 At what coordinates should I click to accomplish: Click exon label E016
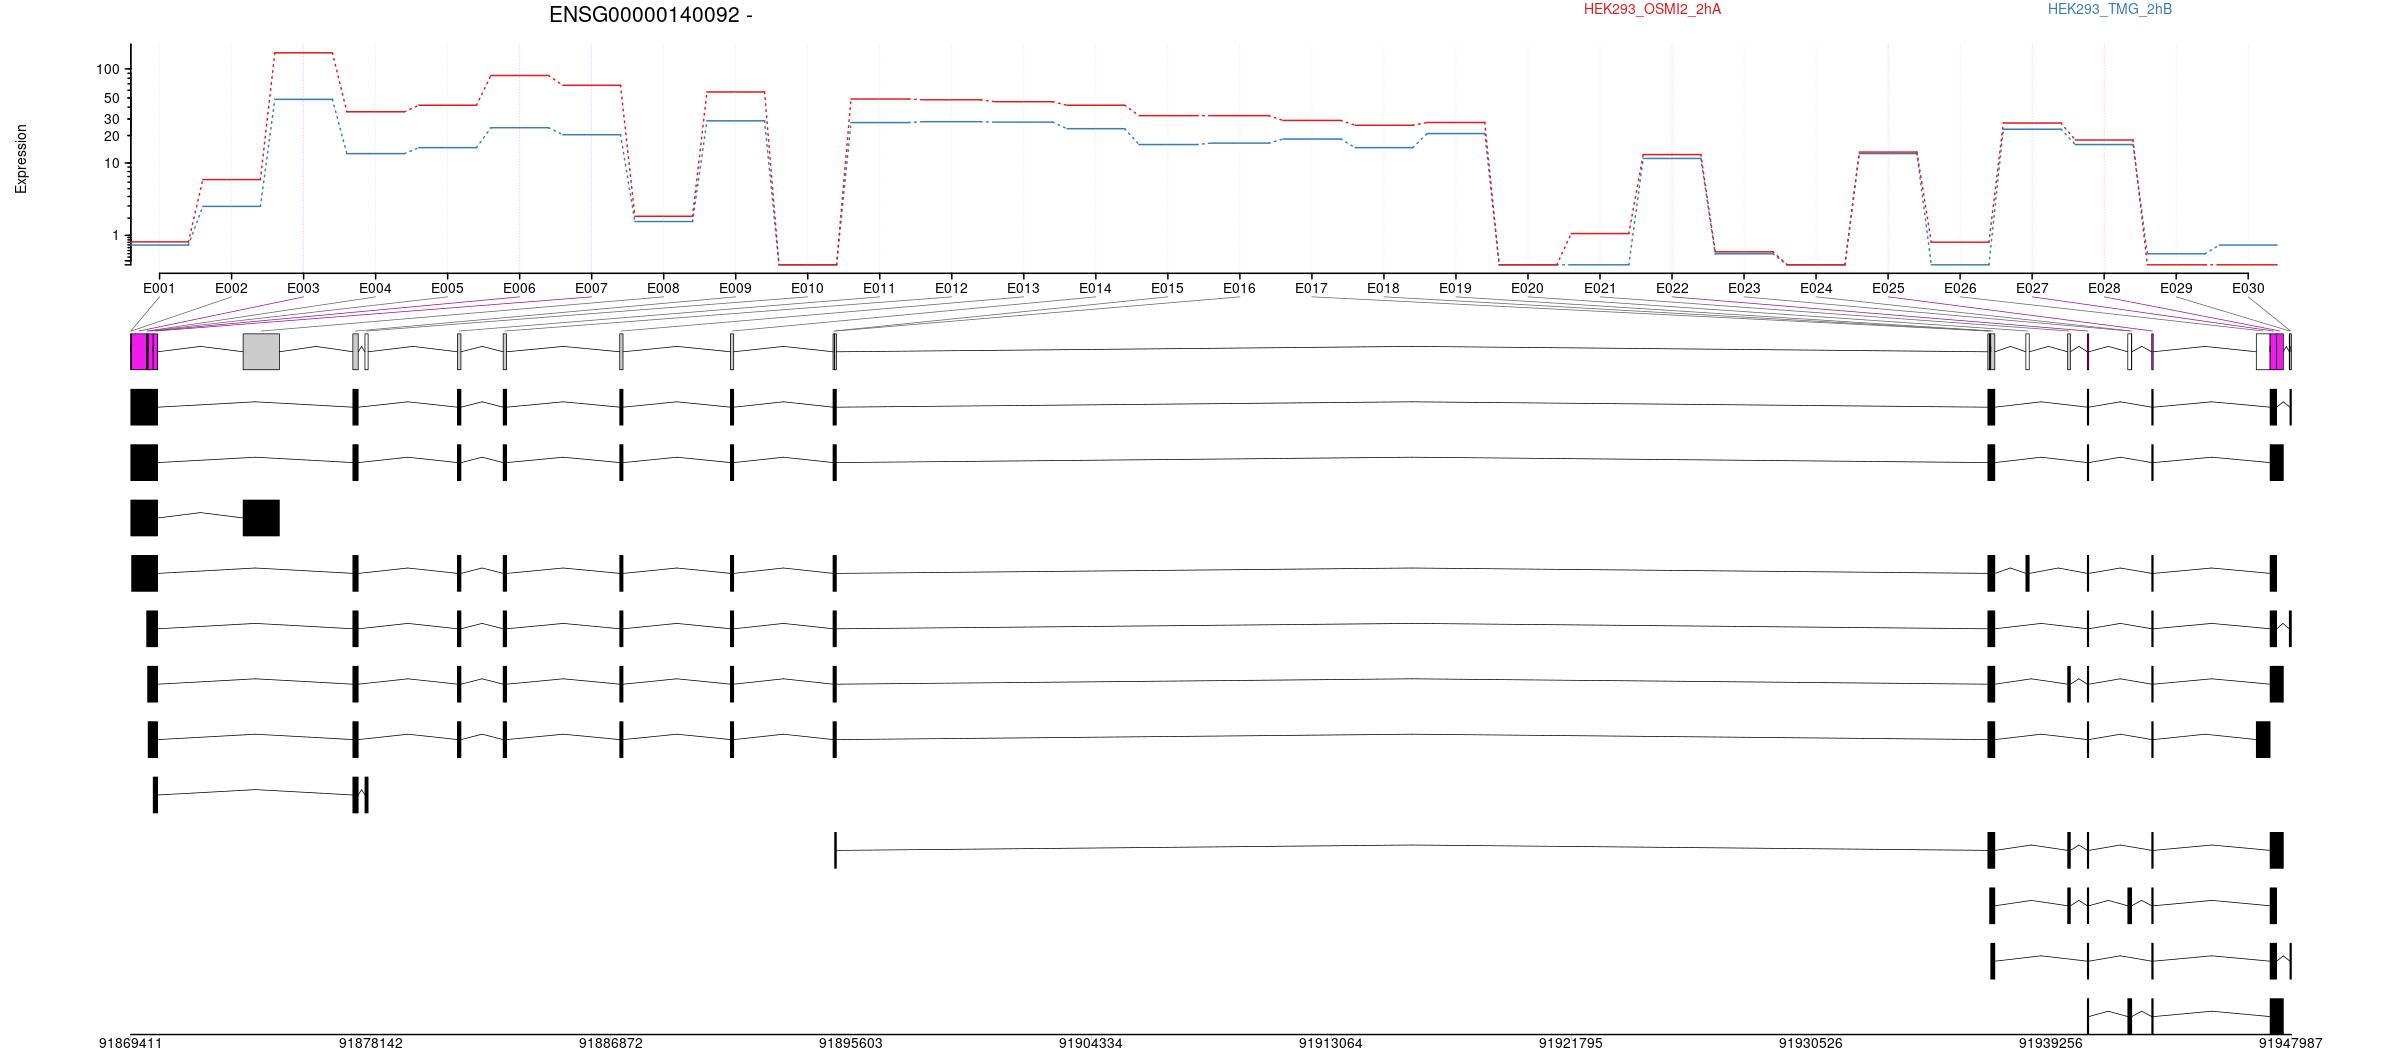pos(1239,288)
